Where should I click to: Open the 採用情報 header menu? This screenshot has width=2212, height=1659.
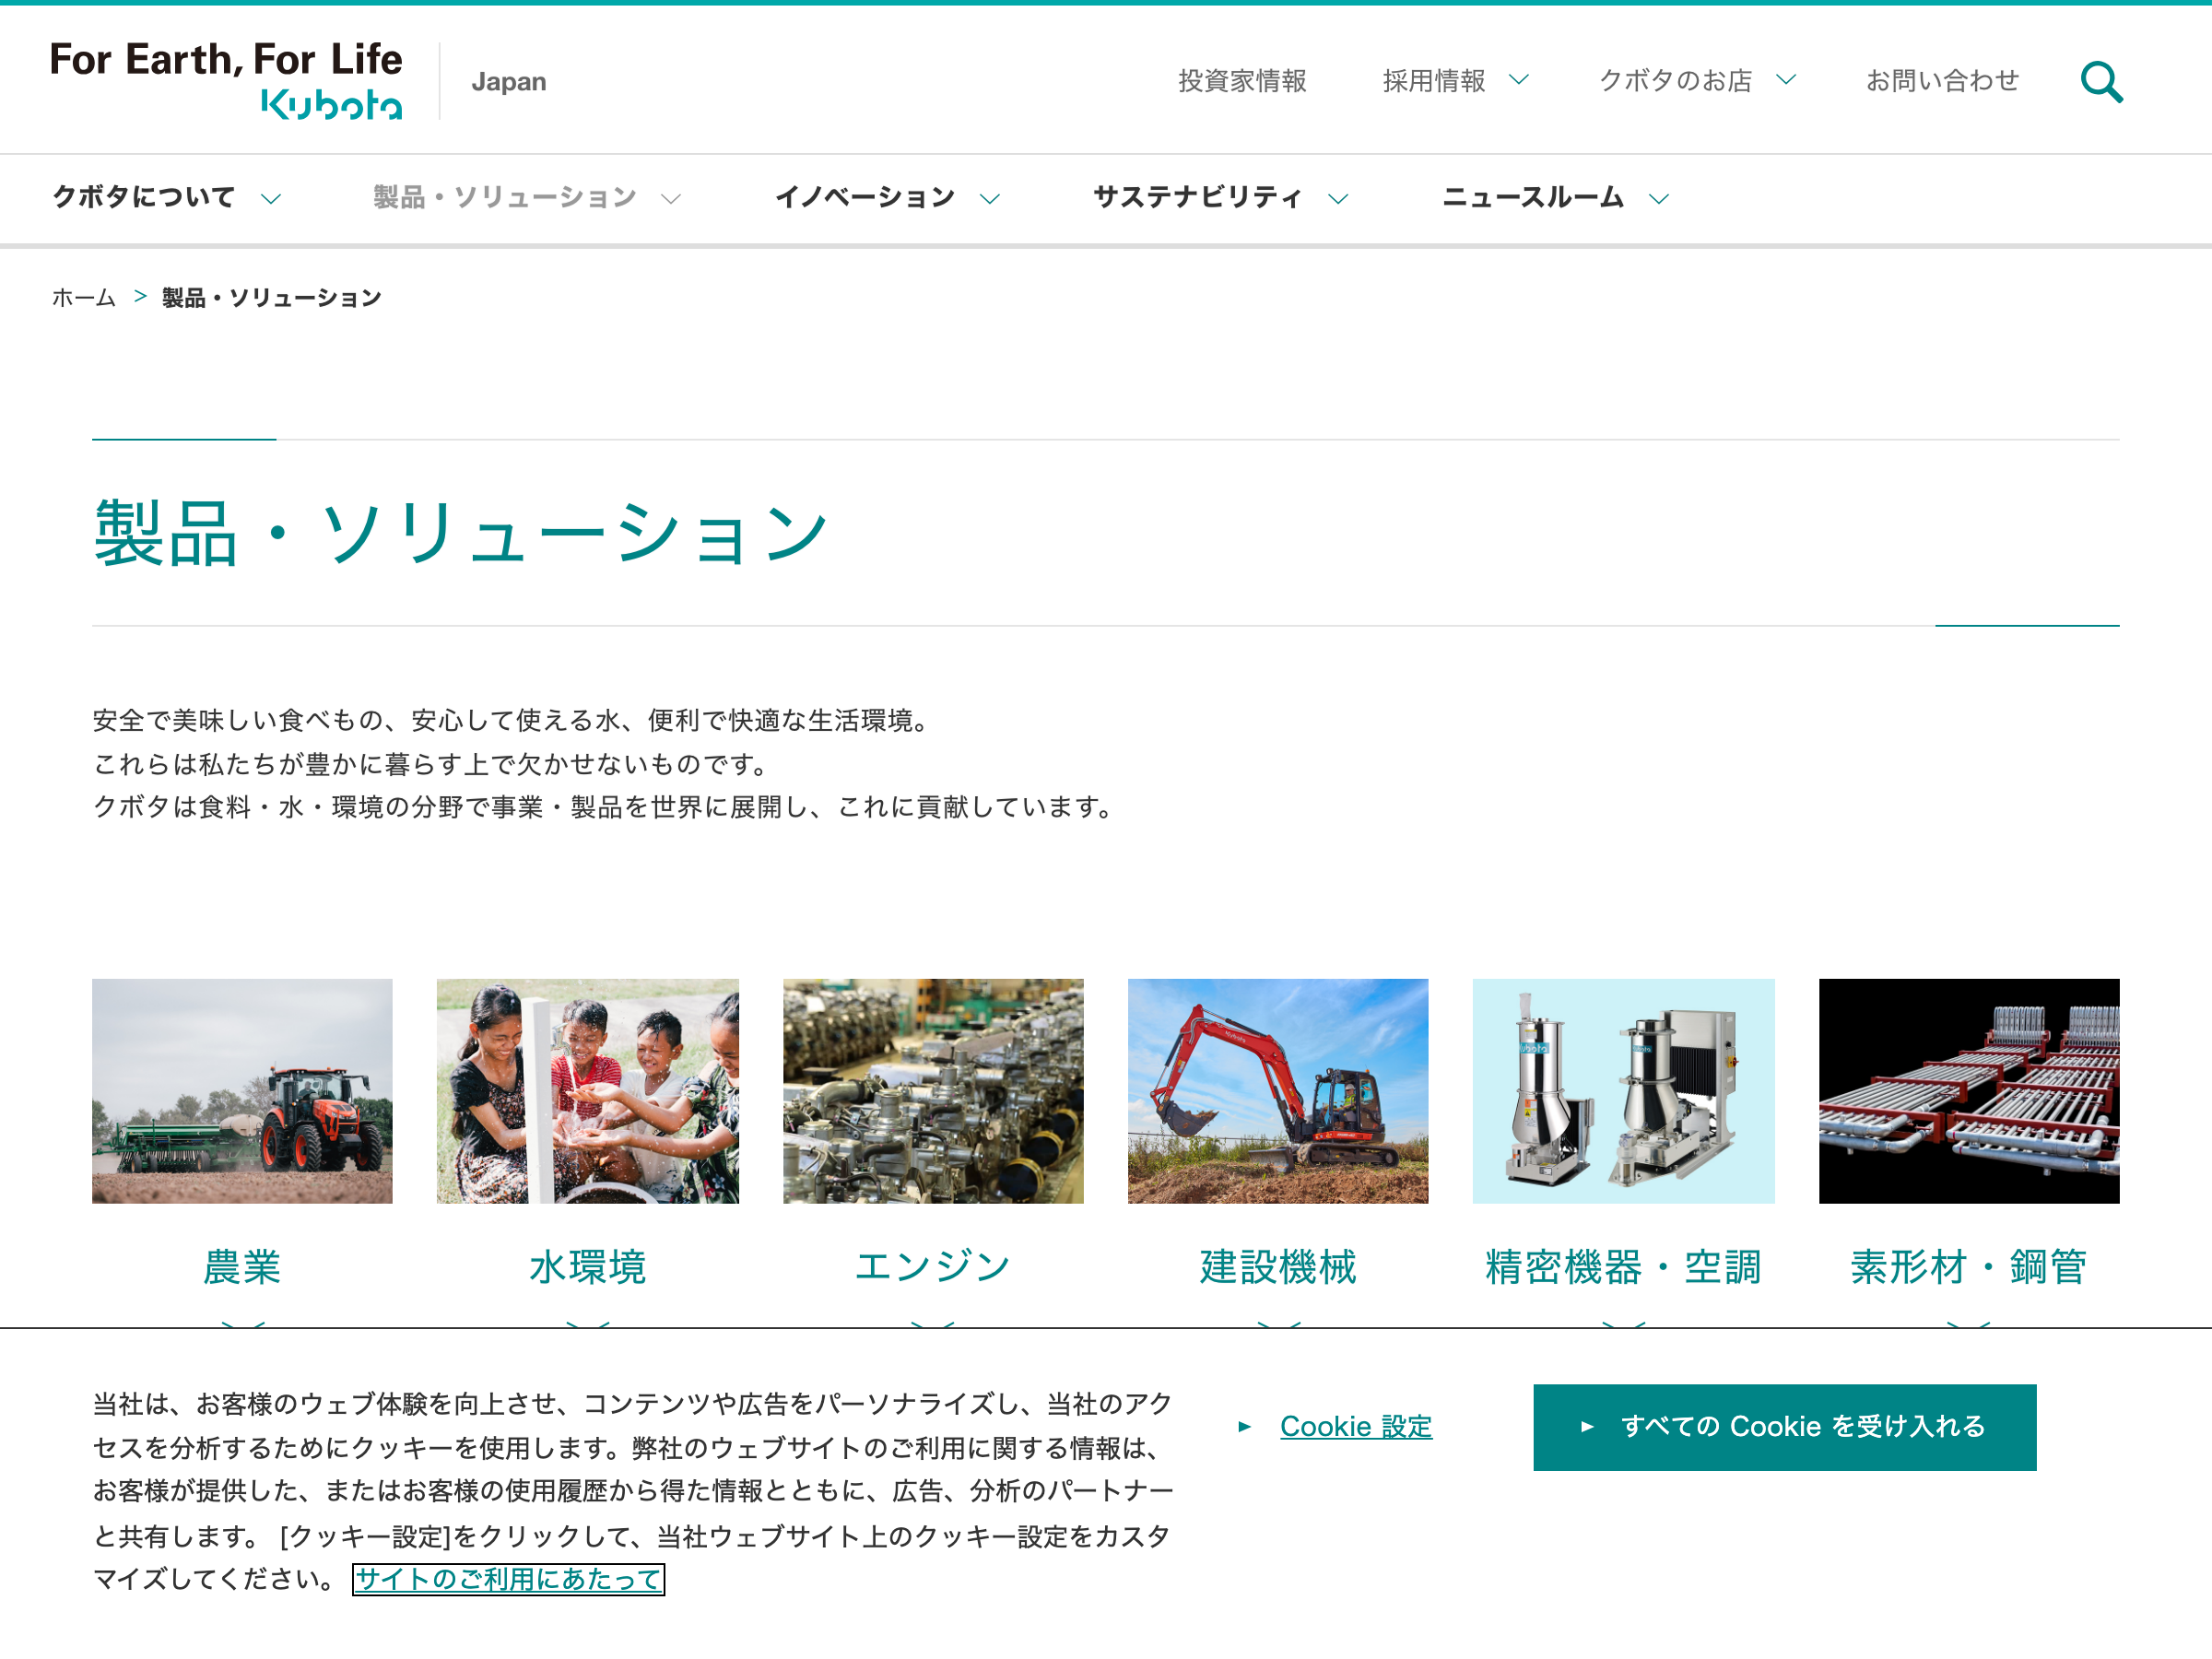pyautogui.click(x=1434, y=81)
